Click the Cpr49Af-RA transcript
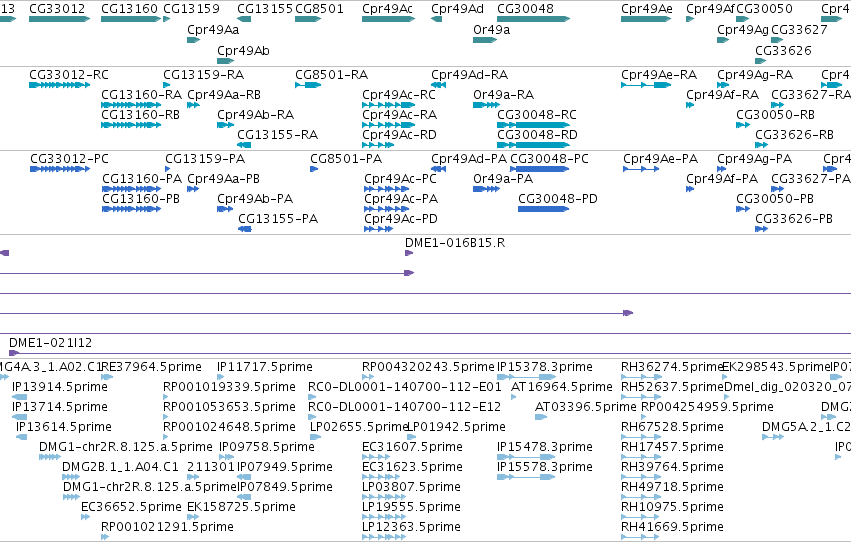 pos(690,105)
